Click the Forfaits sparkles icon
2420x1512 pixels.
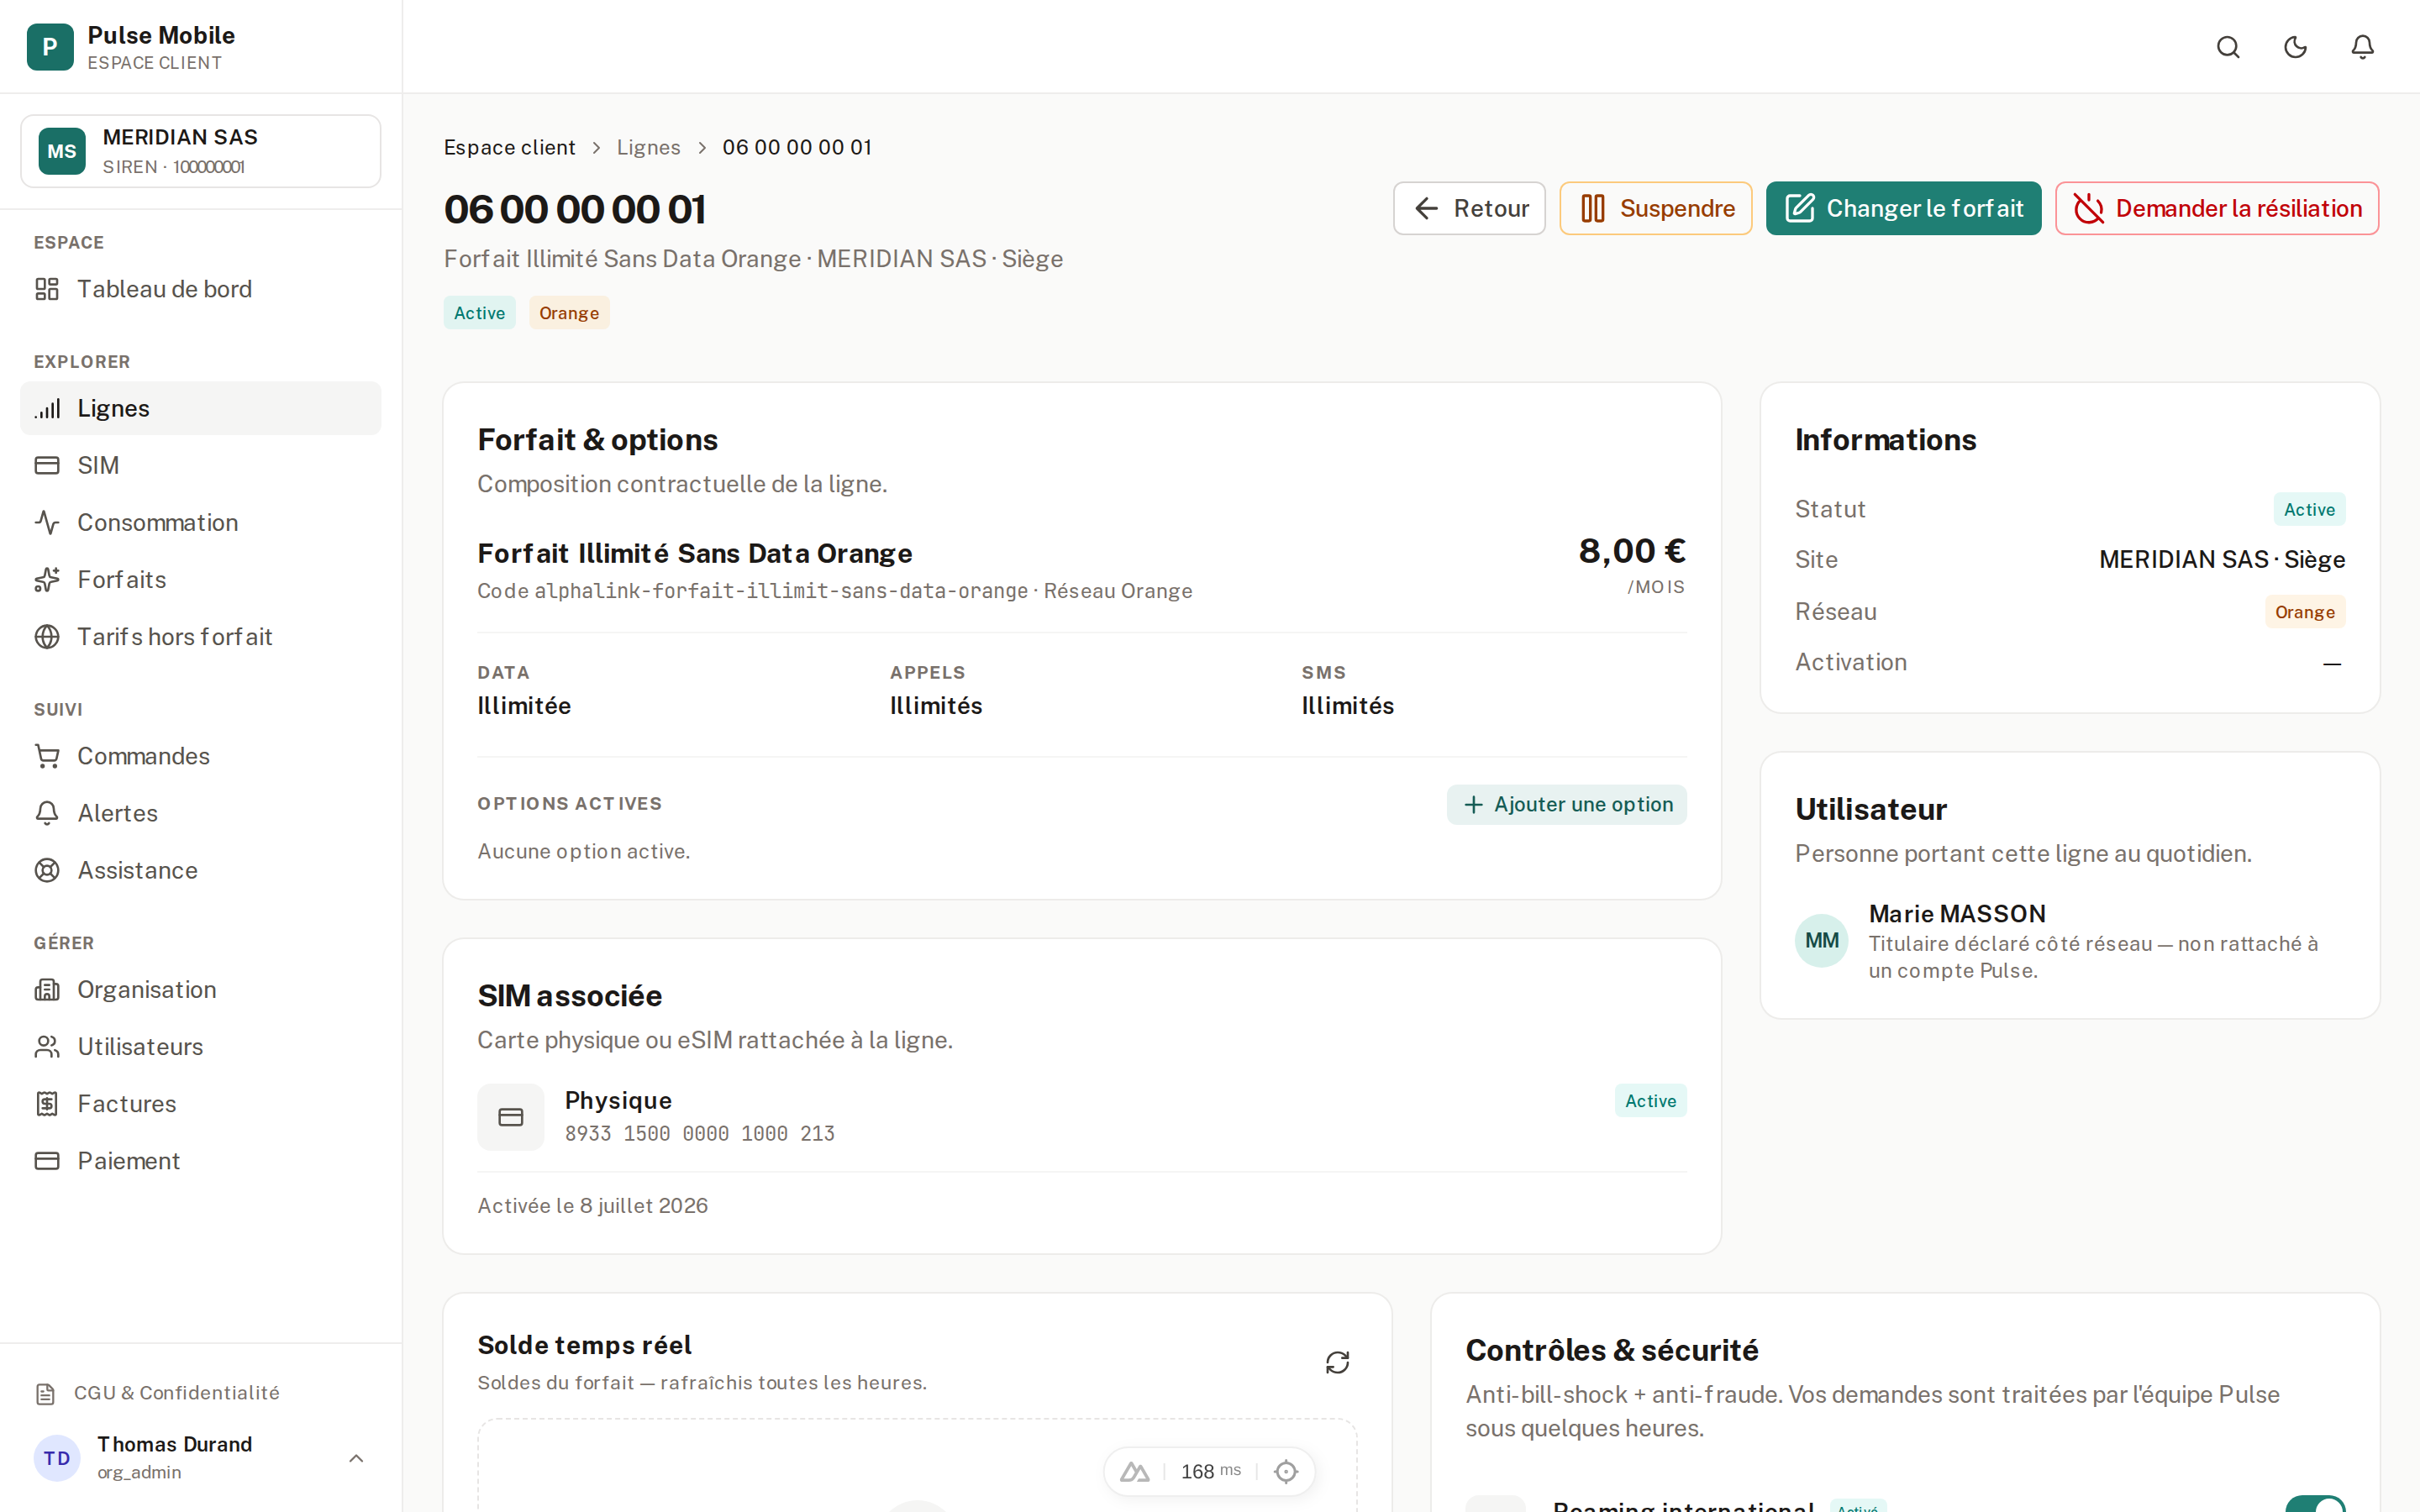click(47, 579)
